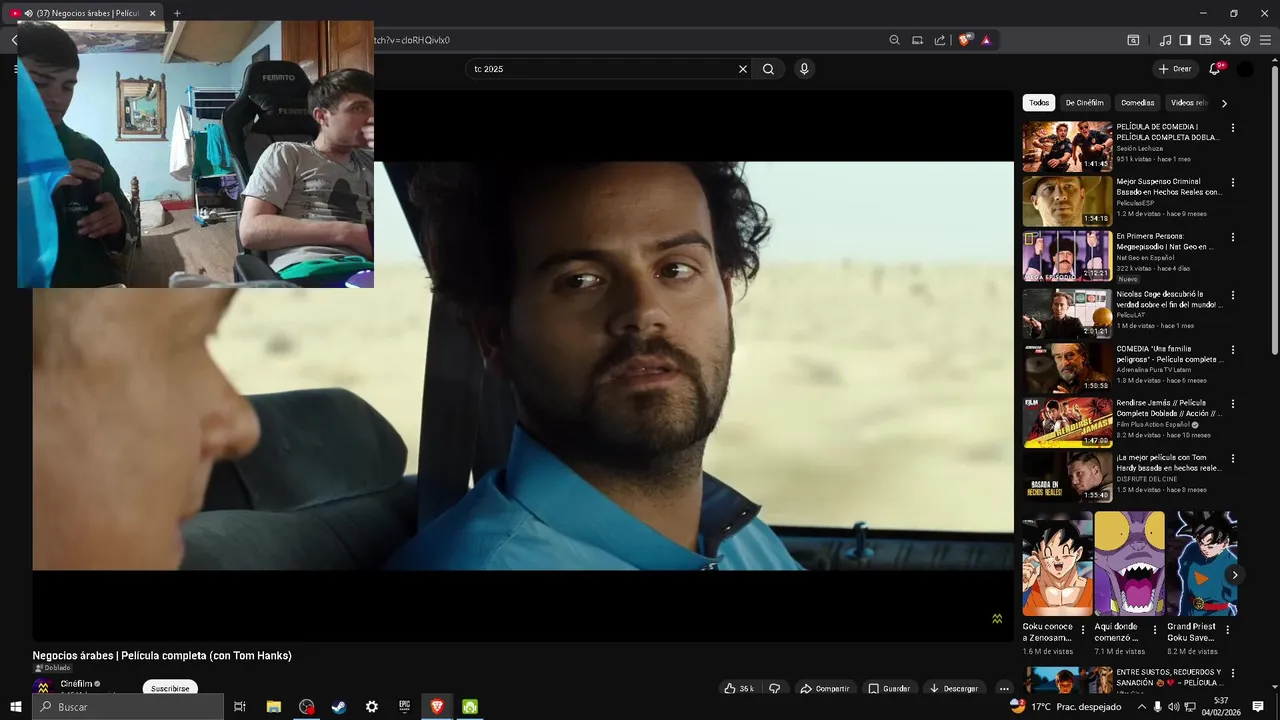Open Rendirse Jamás video thumbnail
1280x720 pixels.
(x=1067, y=422)
